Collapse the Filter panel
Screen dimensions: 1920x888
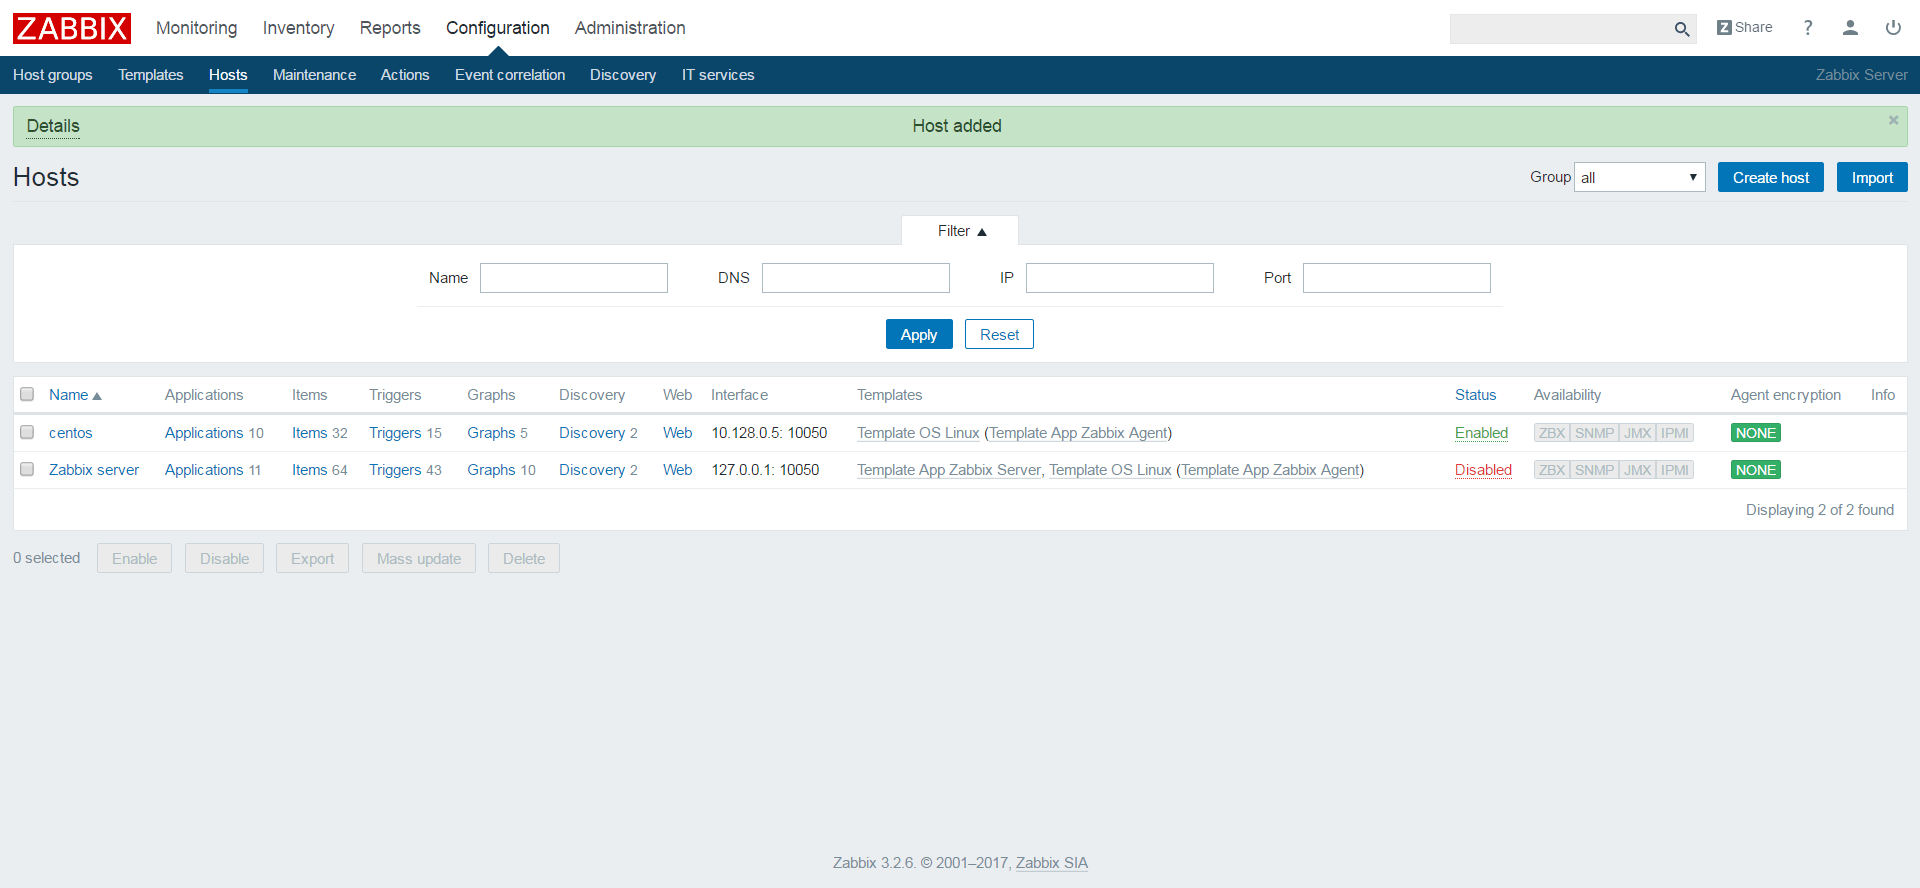pyautogui.click(x=960, y=231)
